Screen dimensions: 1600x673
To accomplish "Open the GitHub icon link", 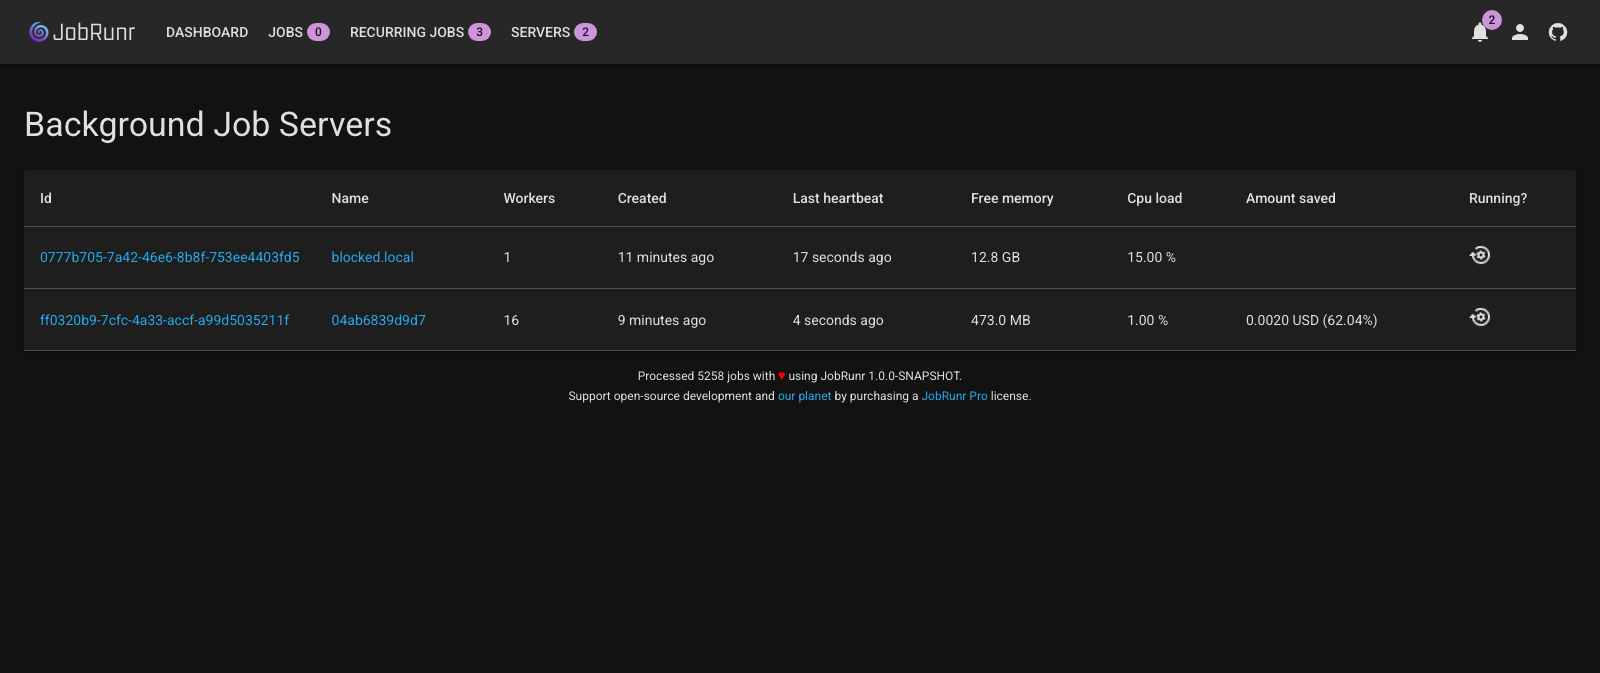I will coord(1558,32).
